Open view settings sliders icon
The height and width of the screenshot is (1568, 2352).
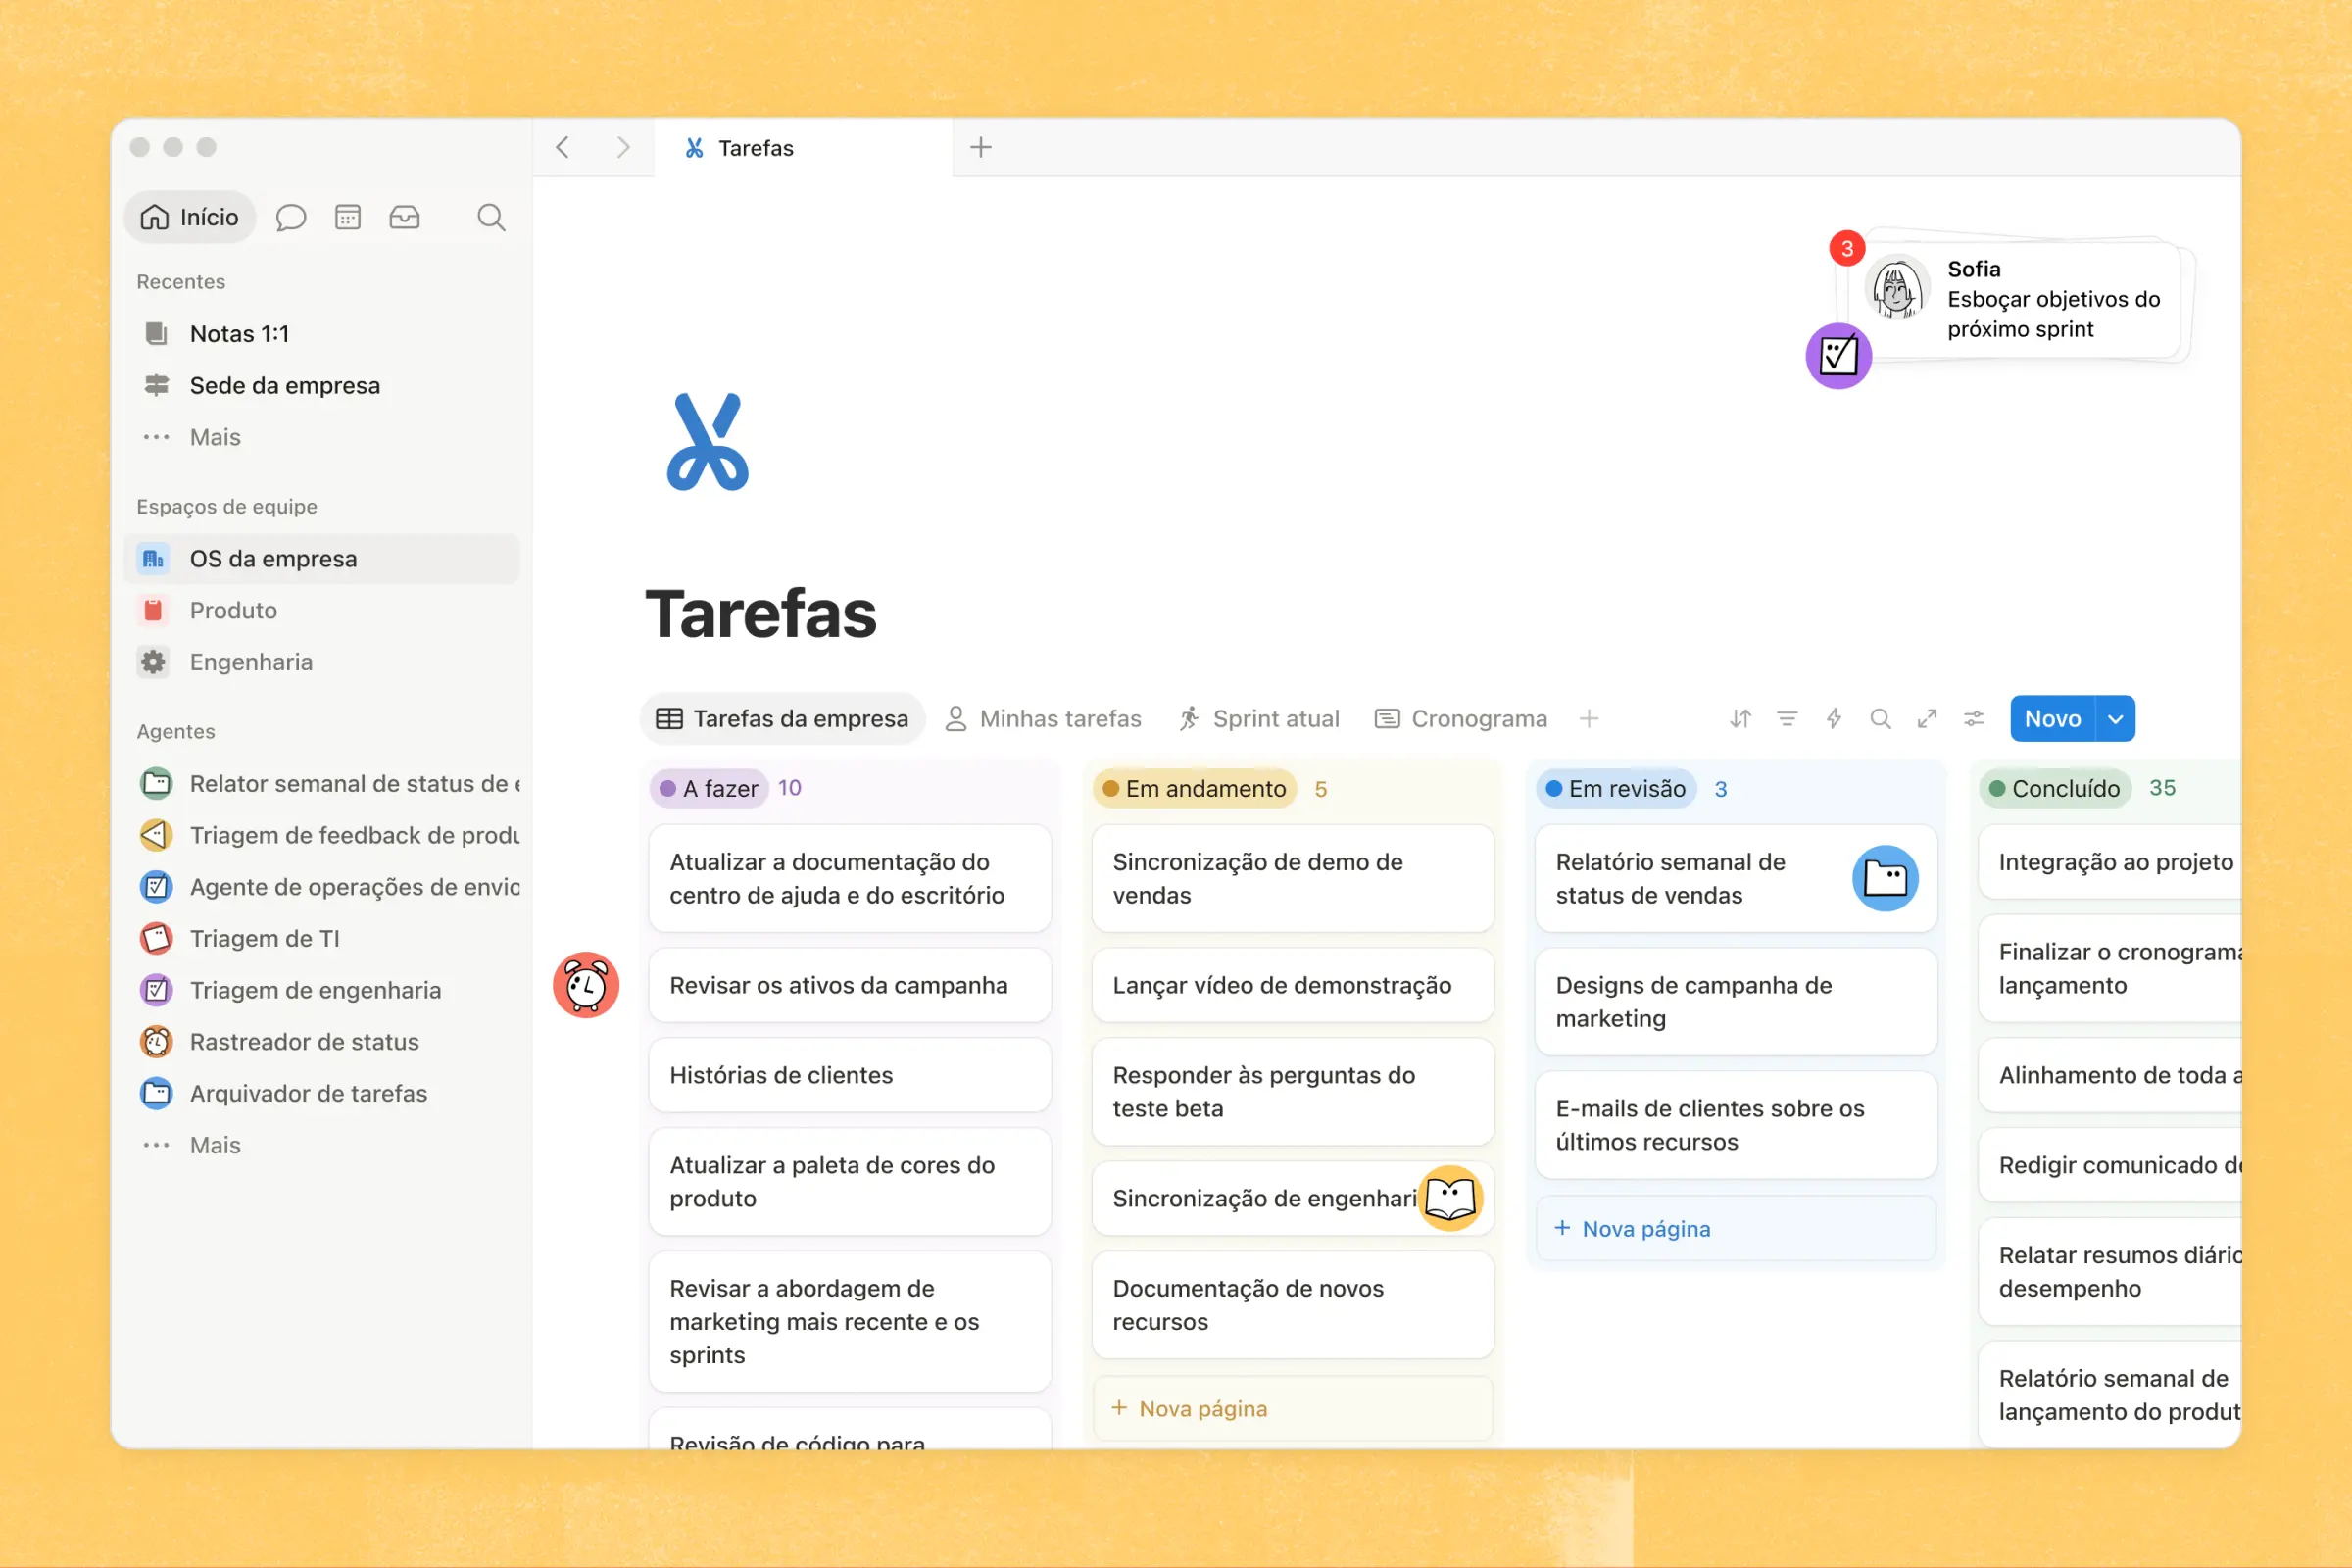[1974, 719]
